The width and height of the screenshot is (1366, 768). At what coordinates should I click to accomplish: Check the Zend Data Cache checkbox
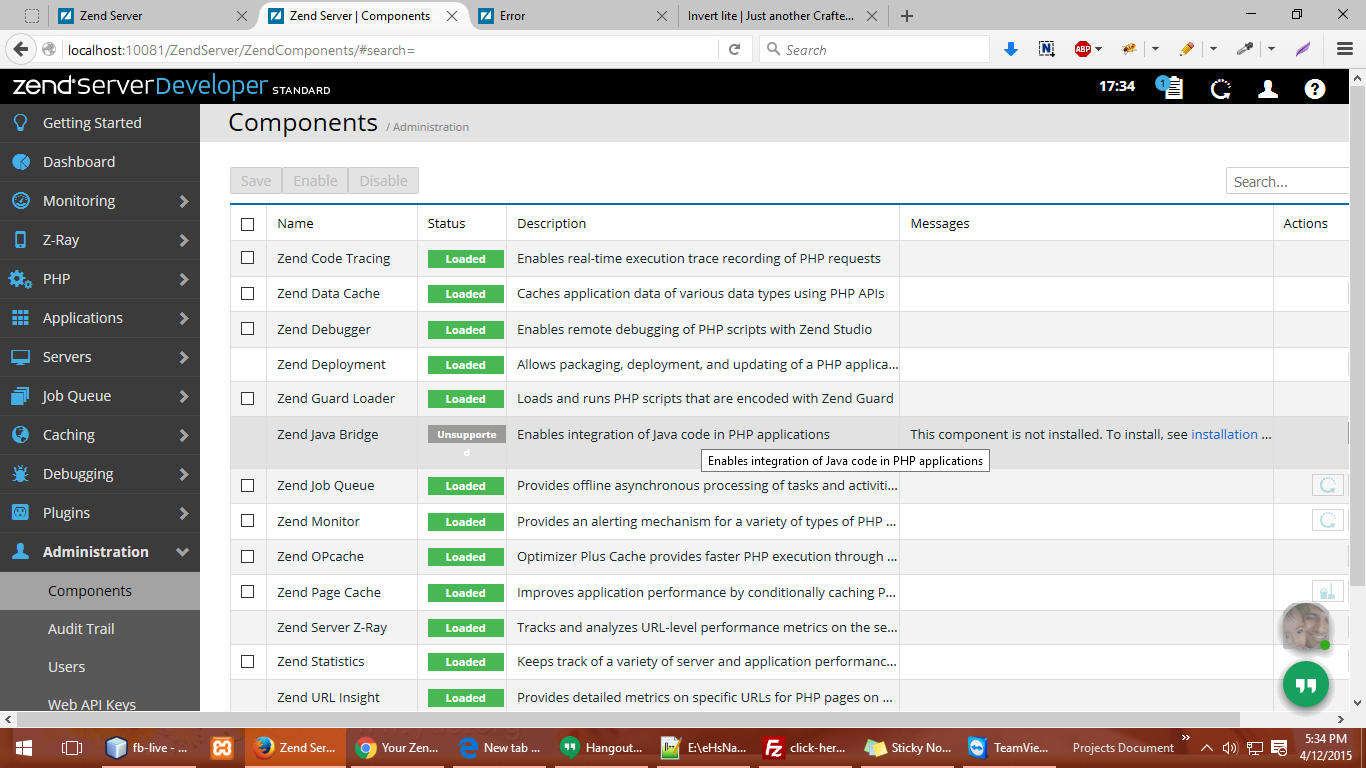[x=248, y=293]
